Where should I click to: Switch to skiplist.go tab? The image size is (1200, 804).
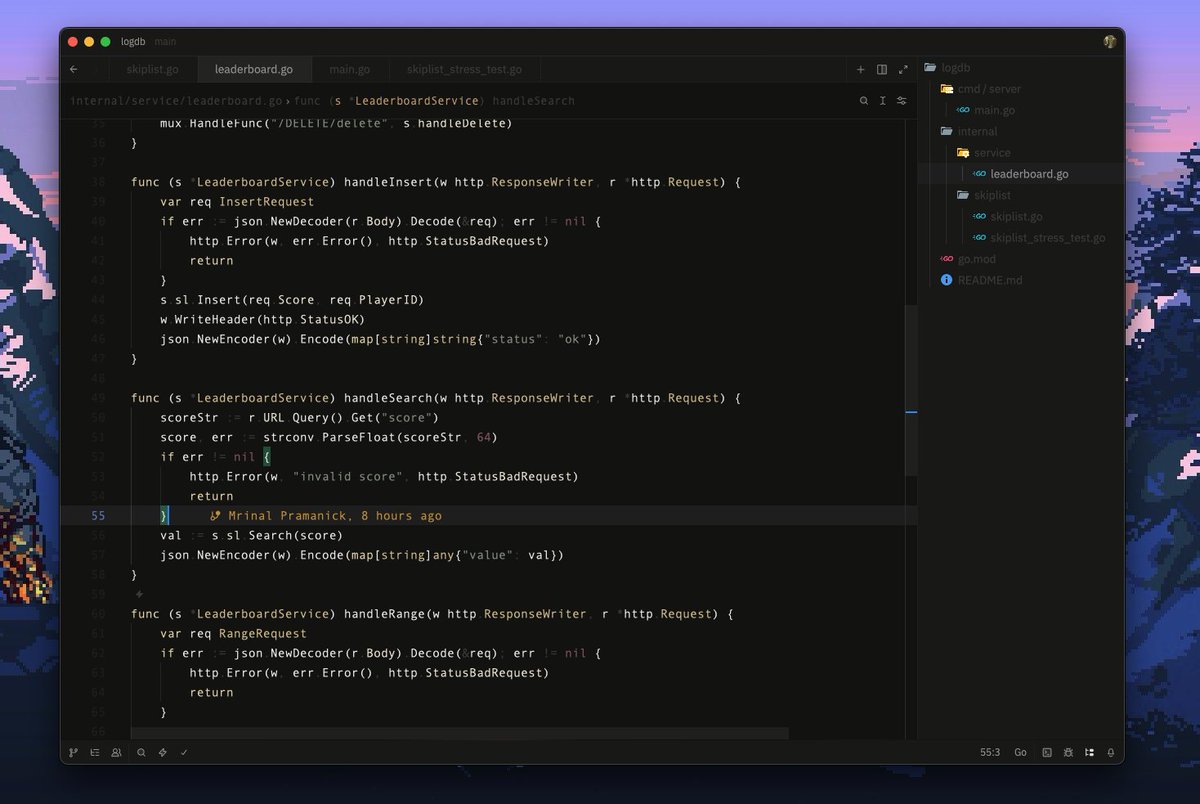point(153,70)
